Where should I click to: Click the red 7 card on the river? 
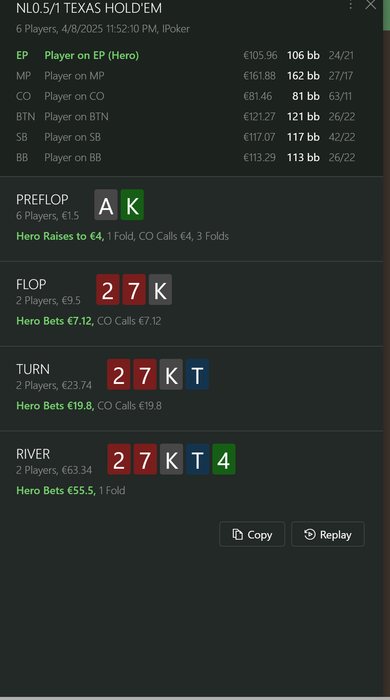[x=145, y=459]
